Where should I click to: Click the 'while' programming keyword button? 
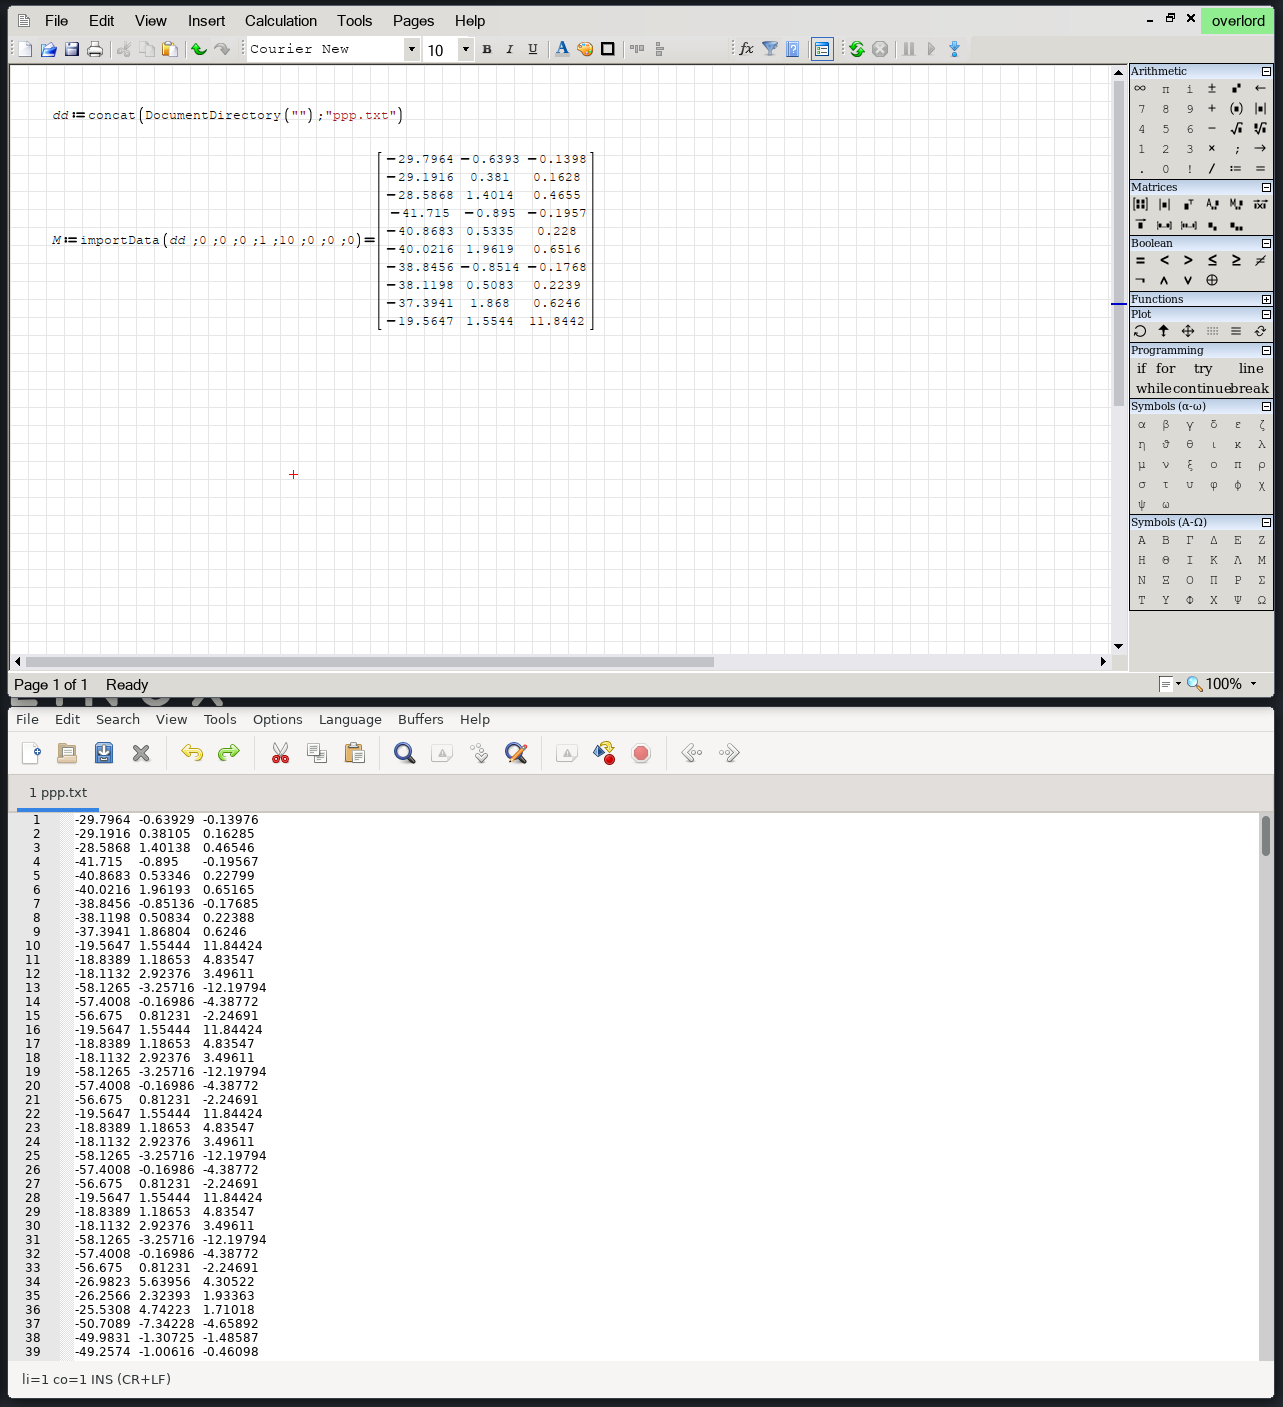1153,389
